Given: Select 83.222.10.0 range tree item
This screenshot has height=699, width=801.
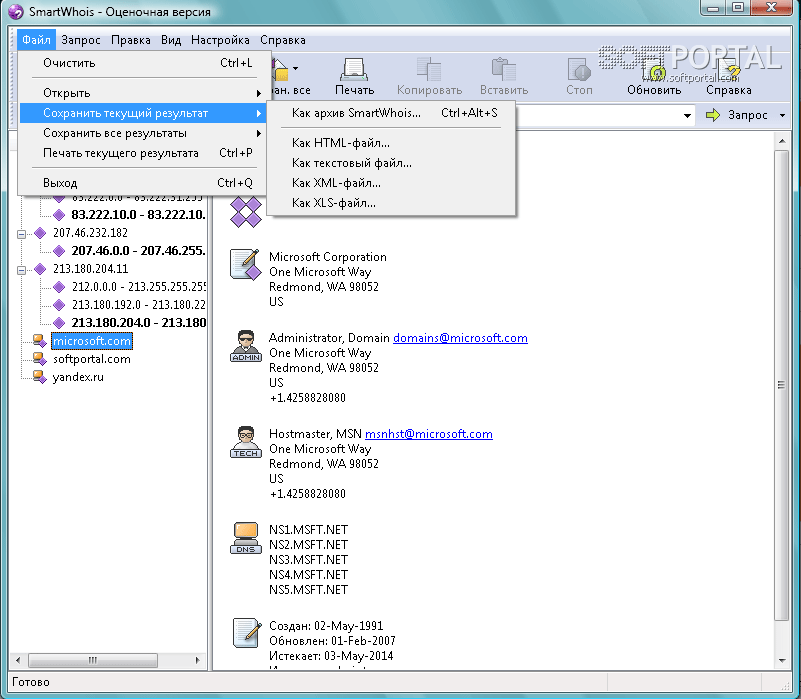Looking at the screenshot, I should click(138, 215).
